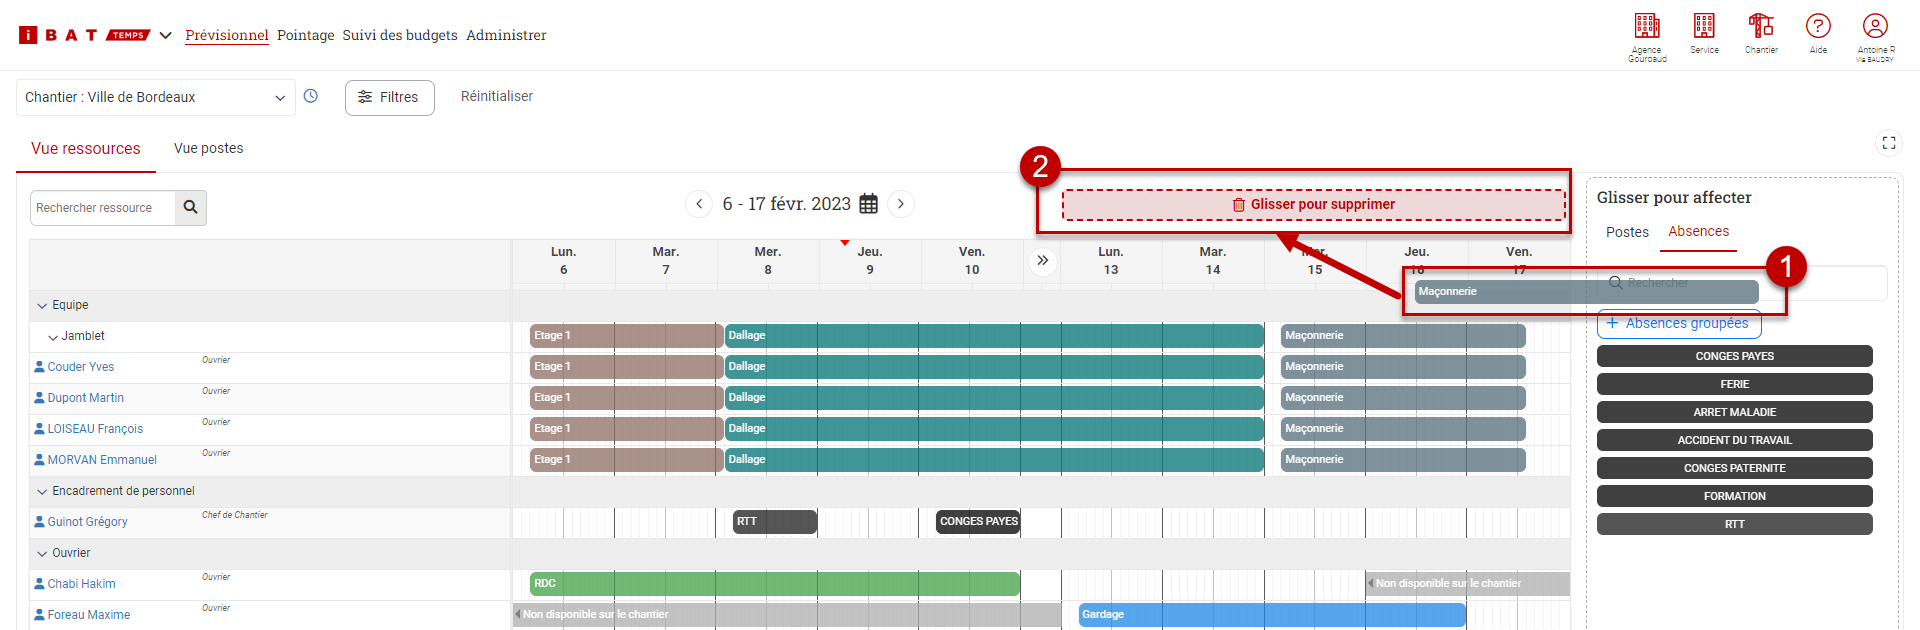
Task: Click the Service building icon
Action: [1704, 27]
